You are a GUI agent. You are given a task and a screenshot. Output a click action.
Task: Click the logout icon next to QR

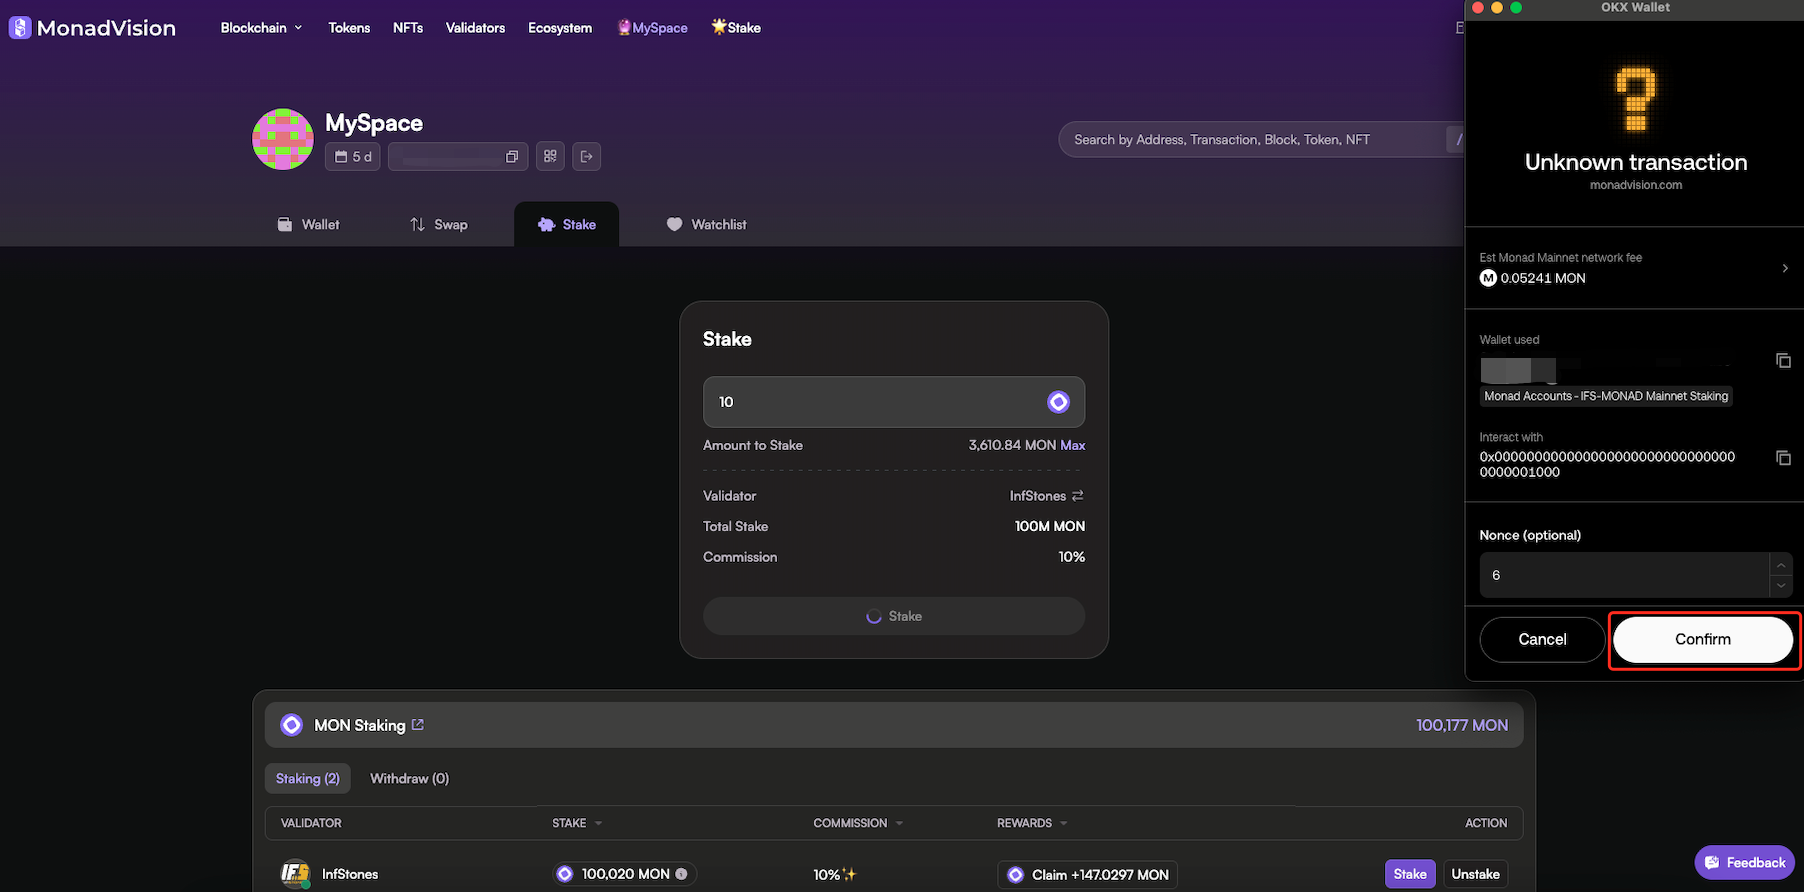pyautogui.click(x=587, y=157)
